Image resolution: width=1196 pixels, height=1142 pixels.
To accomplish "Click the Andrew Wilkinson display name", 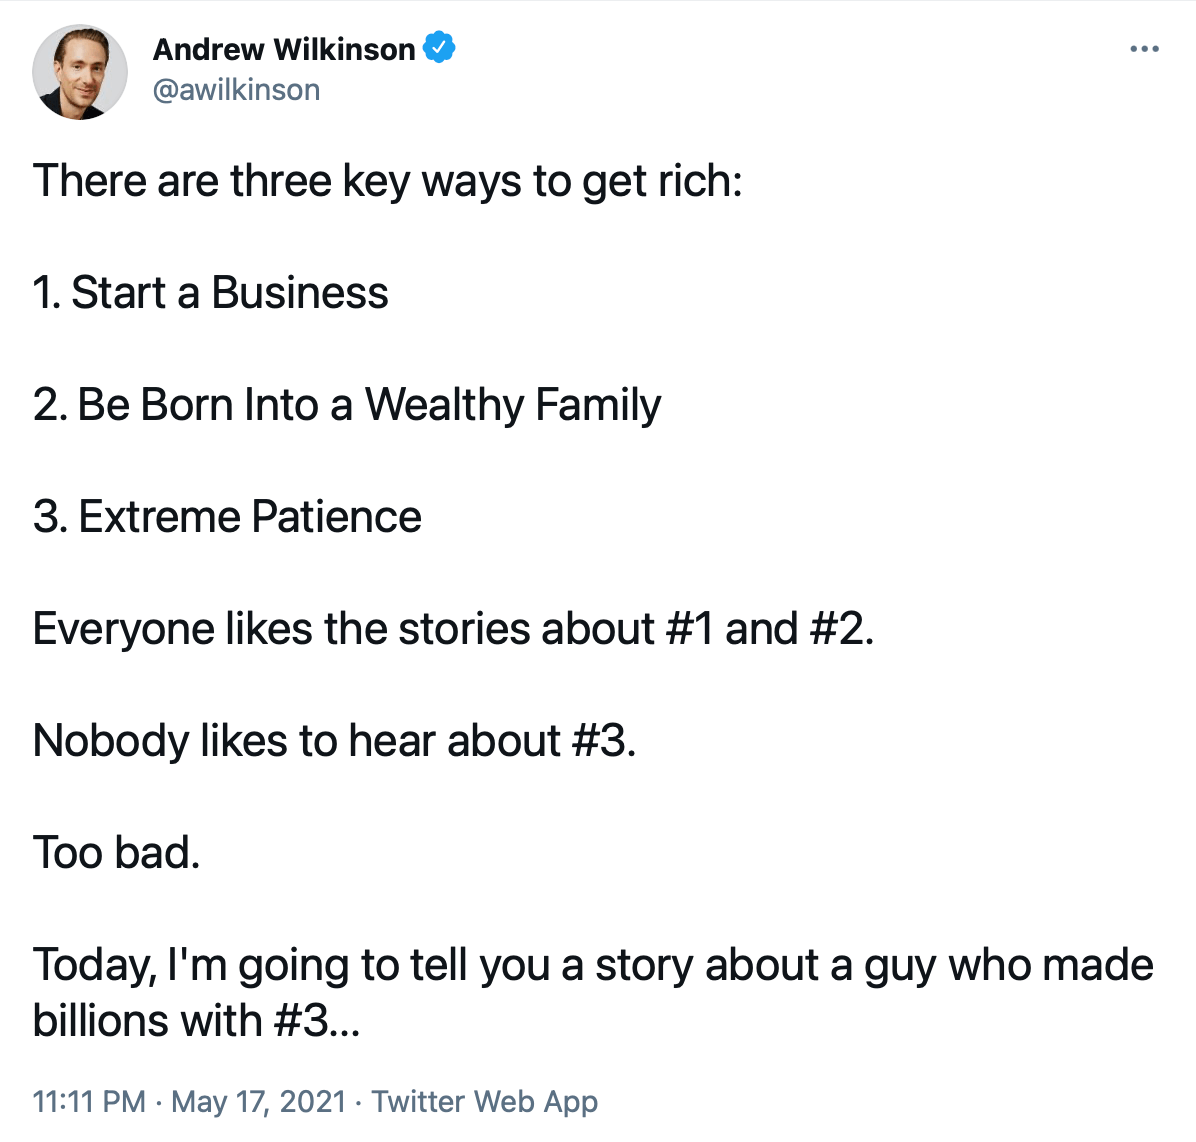I will [283, 49].
